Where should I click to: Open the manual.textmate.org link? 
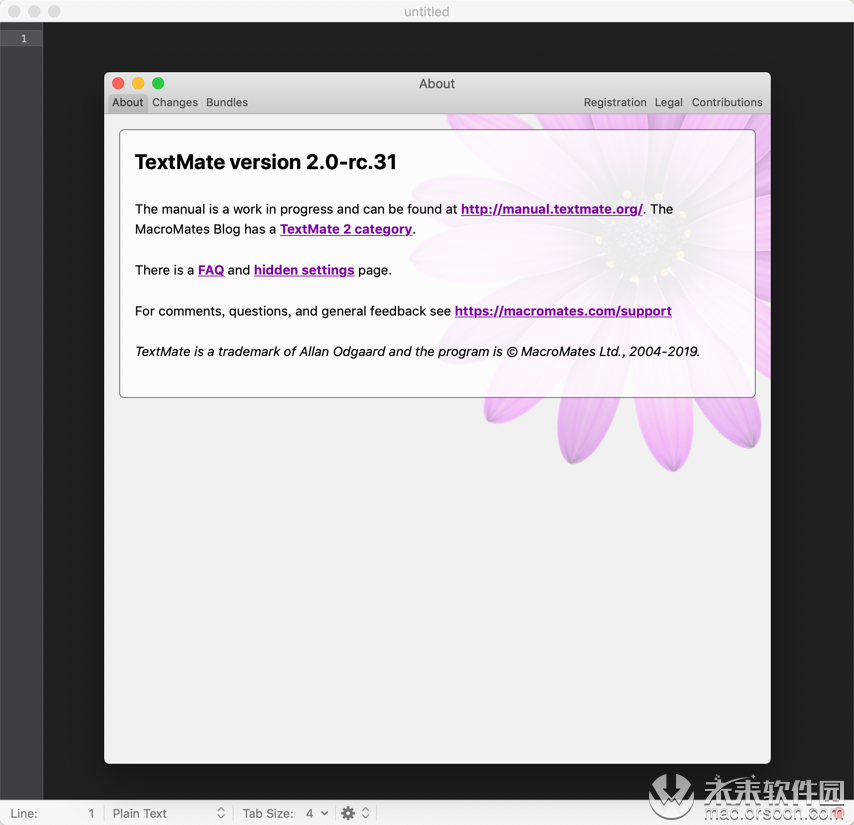pyautogui.click(x=552, y=209)
